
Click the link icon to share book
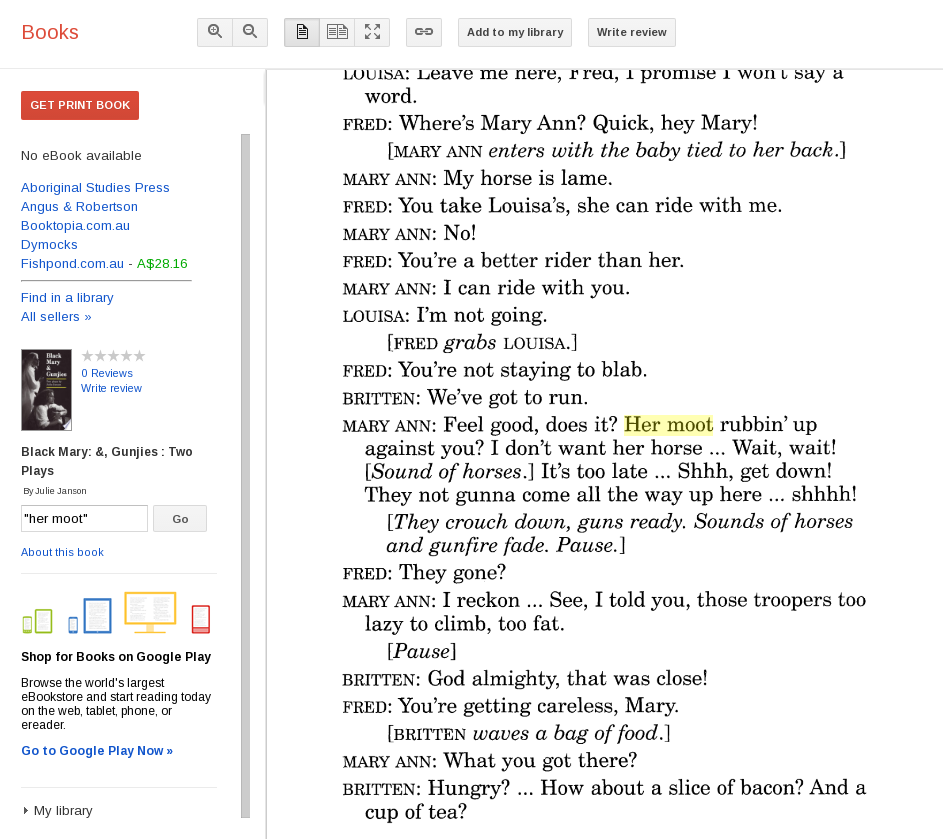[424, 32]
